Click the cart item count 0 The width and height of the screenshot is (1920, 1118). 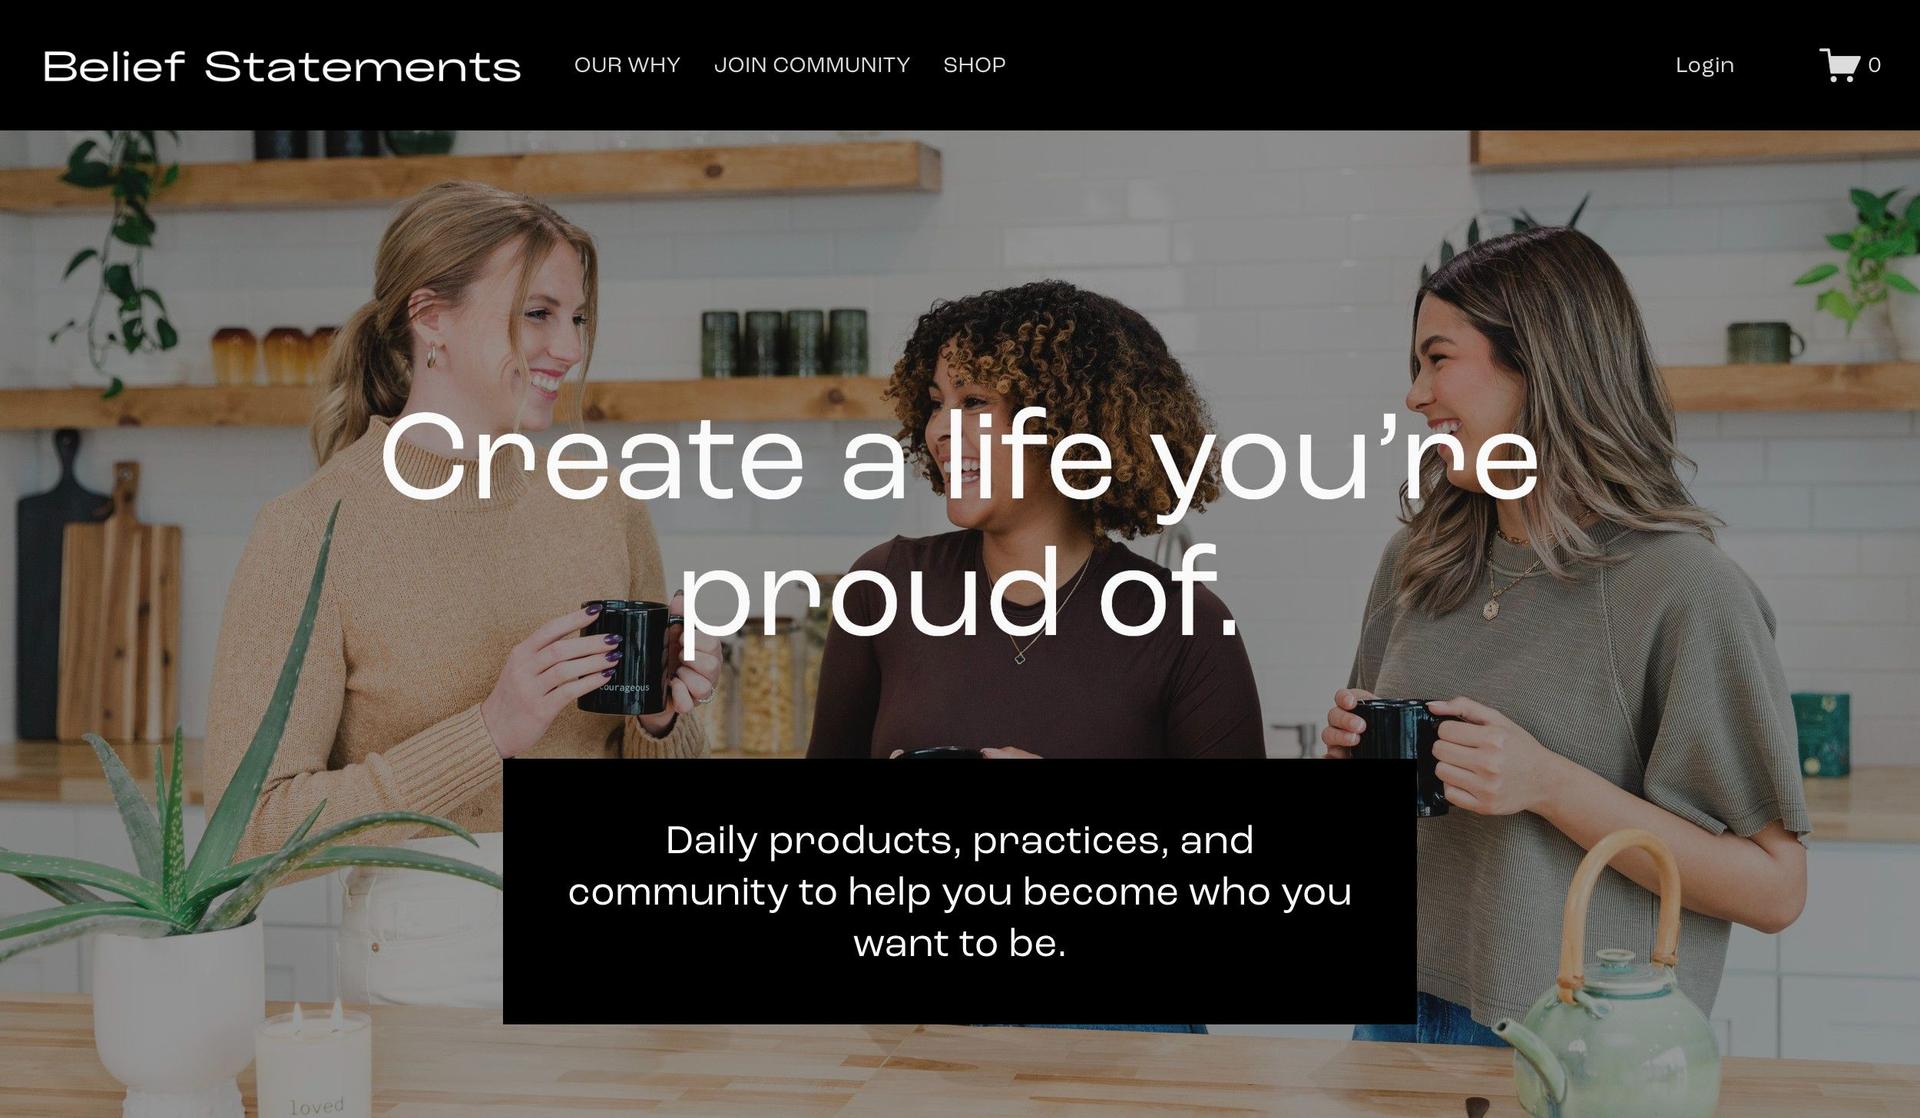point(1874,65)
